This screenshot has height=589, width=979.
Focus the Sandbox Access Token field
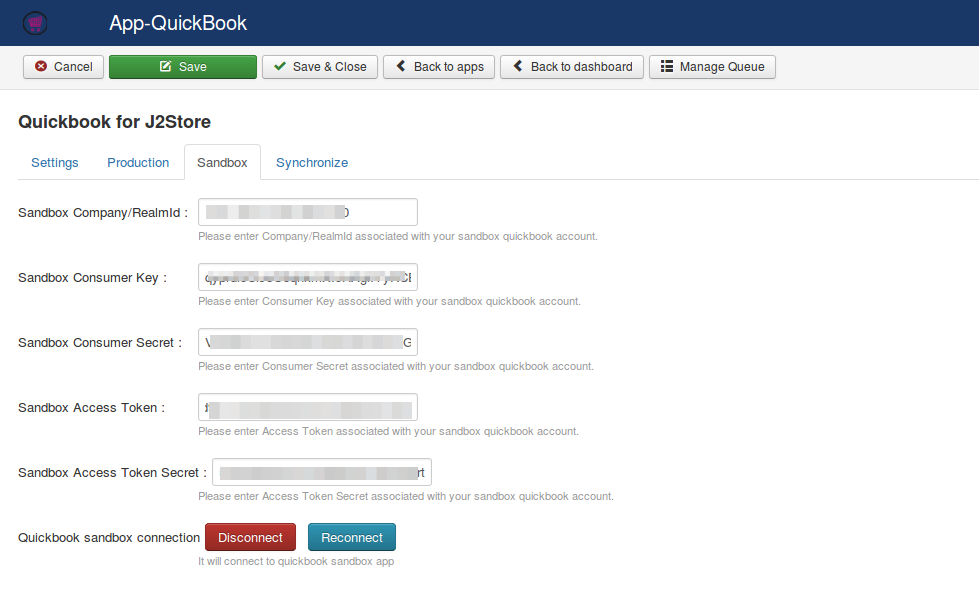click(x=308, y=407)
